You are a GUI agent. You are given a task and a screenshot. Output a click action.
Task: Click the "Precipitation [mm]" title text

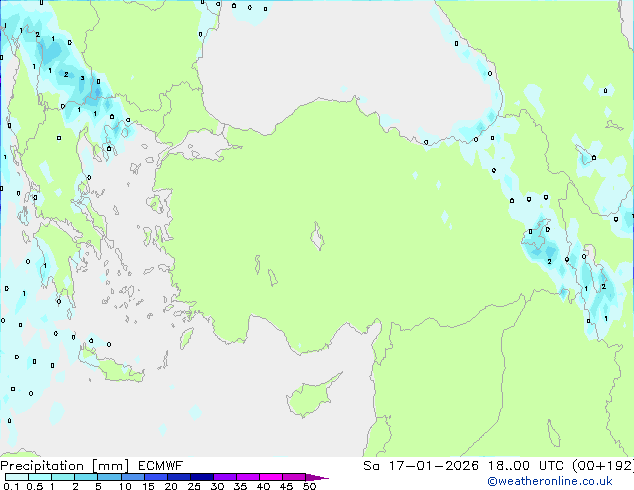[65, 466]
